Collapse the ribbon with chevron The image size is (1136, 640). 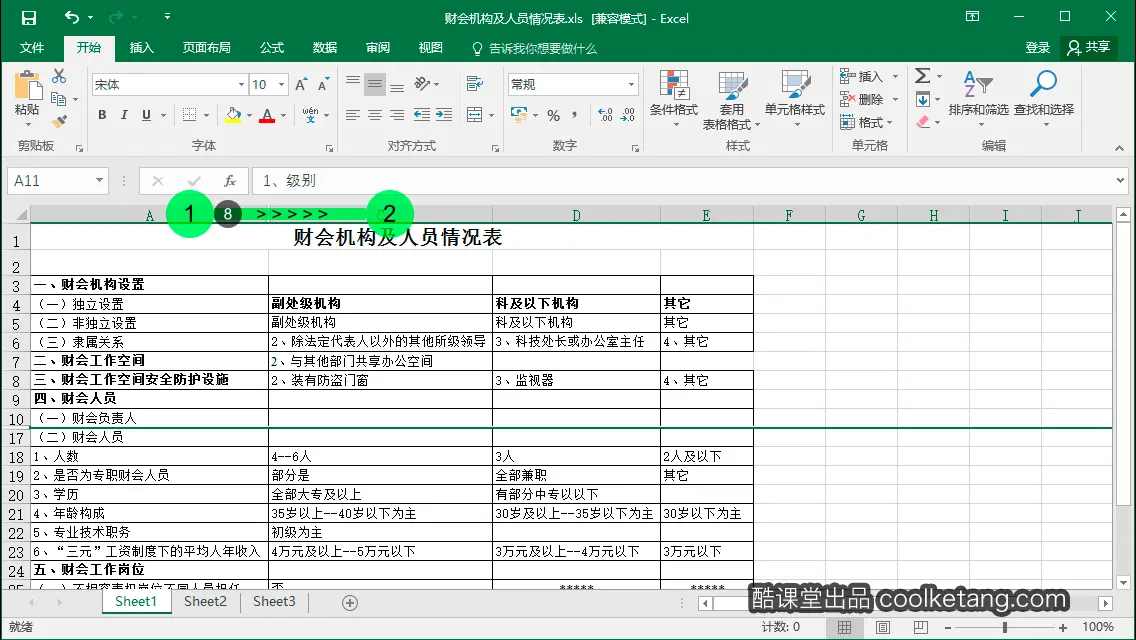click(1119, 148)
